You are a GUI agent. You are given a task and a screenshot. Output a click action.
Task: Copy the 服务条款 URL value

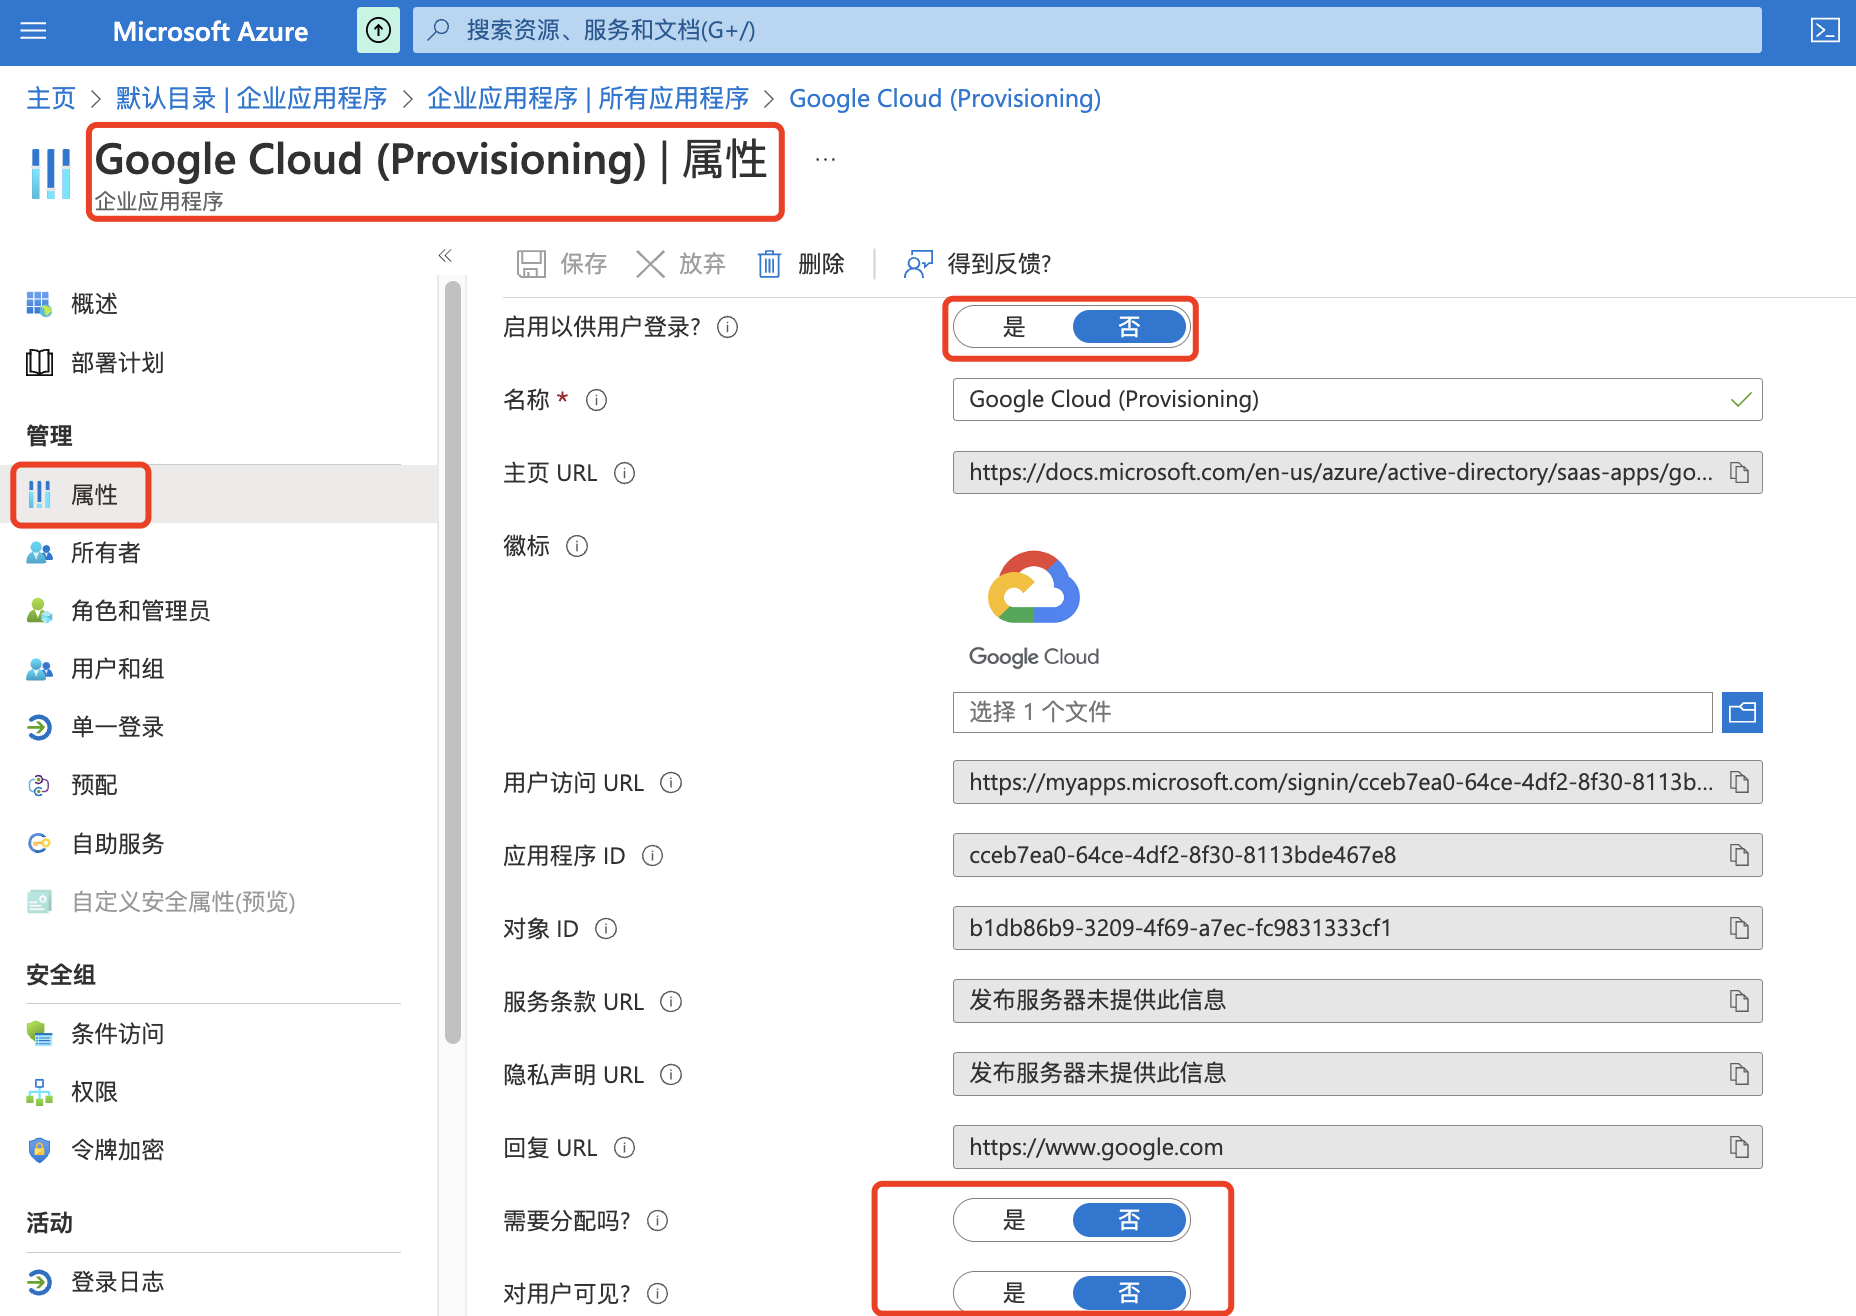(x=1740, y=1002)
